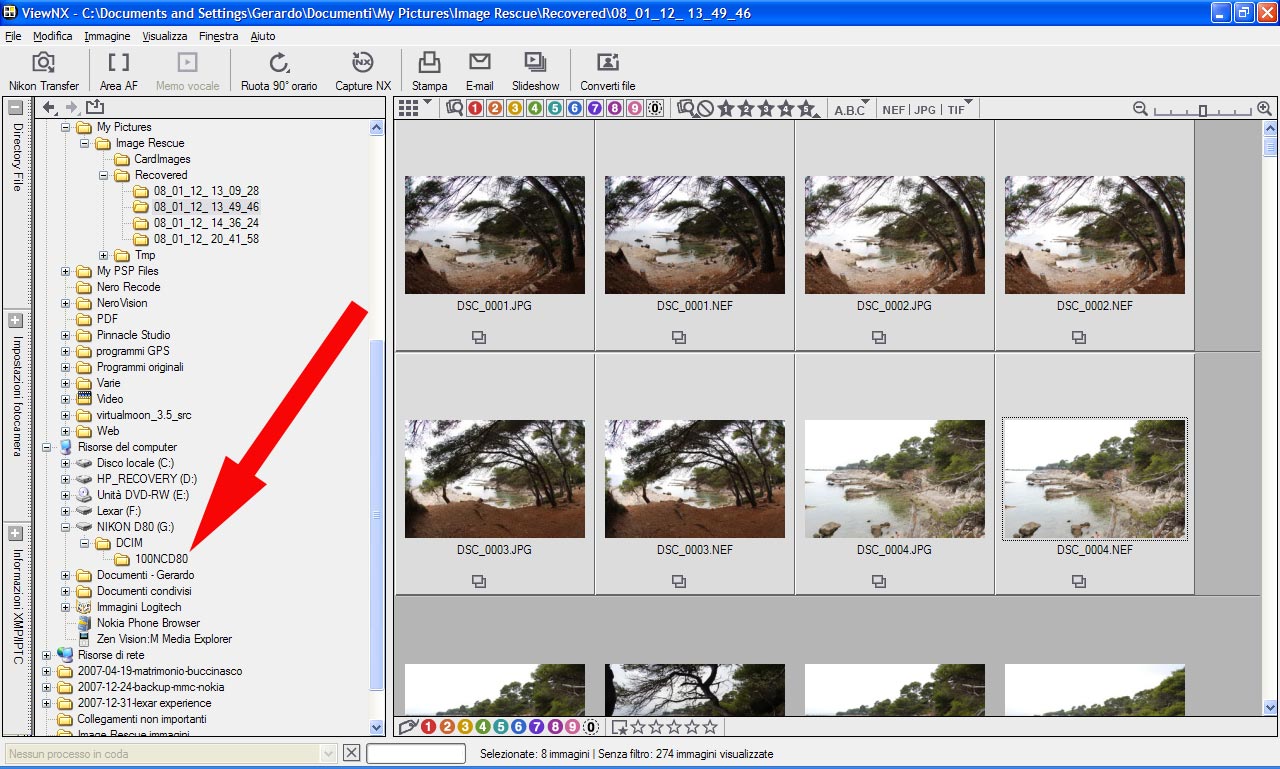Go up one folder level in tree
This screenshot has width=1280, height=769.
coord(94,108)
